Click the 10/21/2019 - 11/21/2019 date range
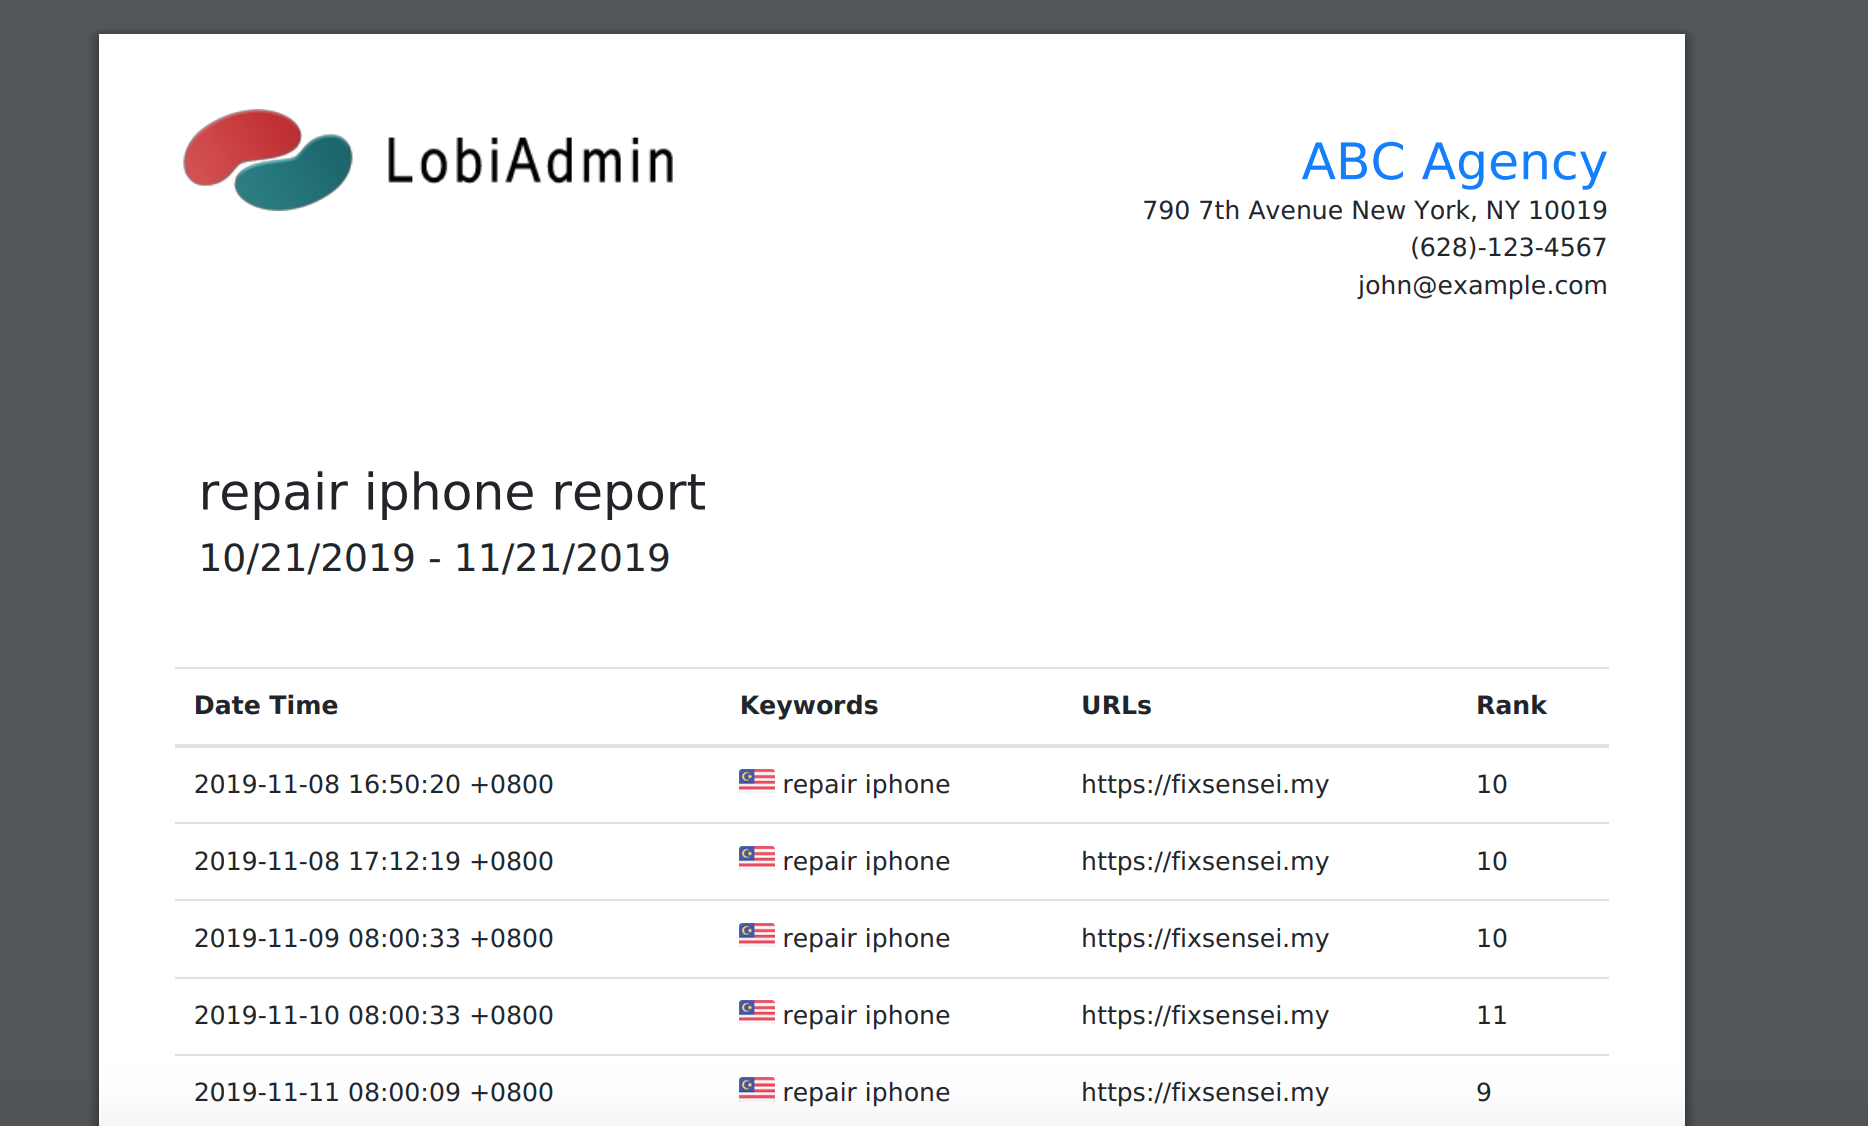 (x=434, y=558)
